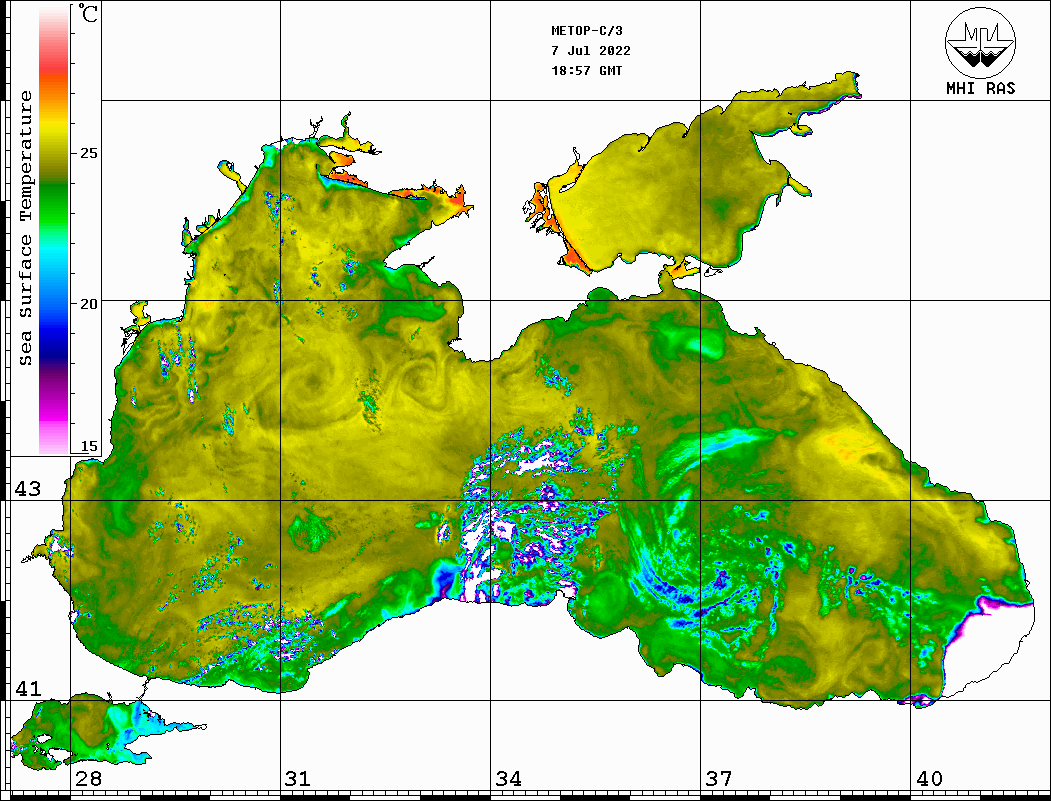Click the longitude label "40"

(929, 778)
